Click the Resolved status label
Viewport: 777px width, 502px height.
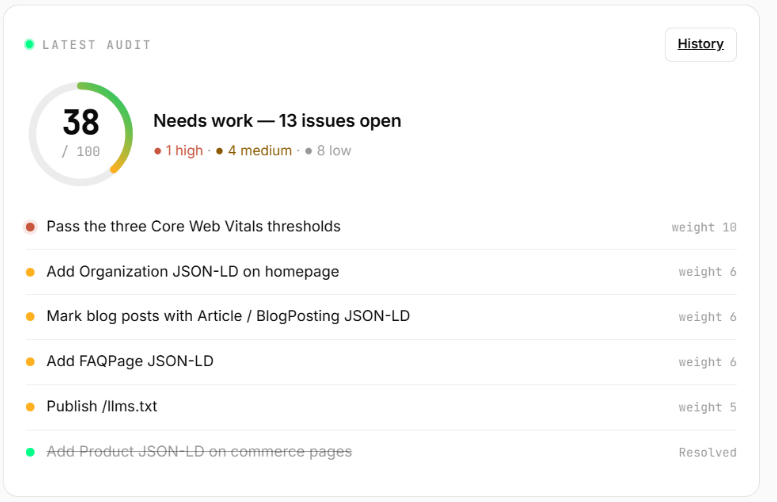pyautogui.click(x=708, y=452)
